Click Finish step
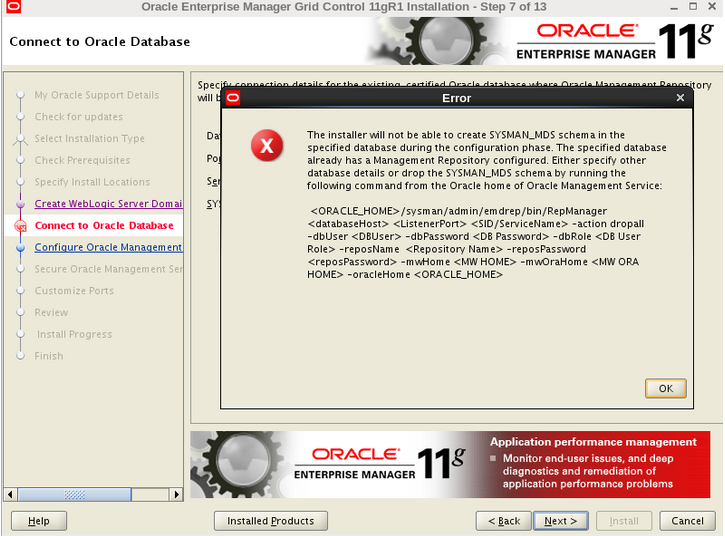The height and width of the screenshot is (536, 725). click(x=49, y=356)
